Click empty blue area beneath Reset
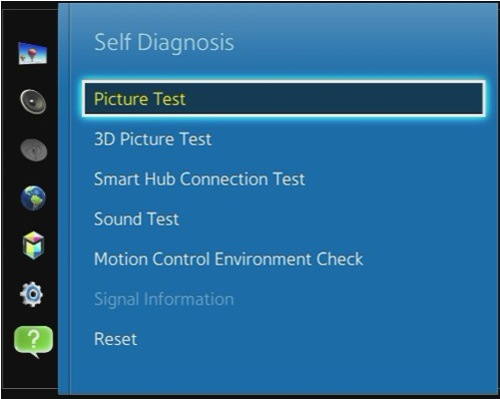This screenshot has width=500, height=399. click(283, 372)
